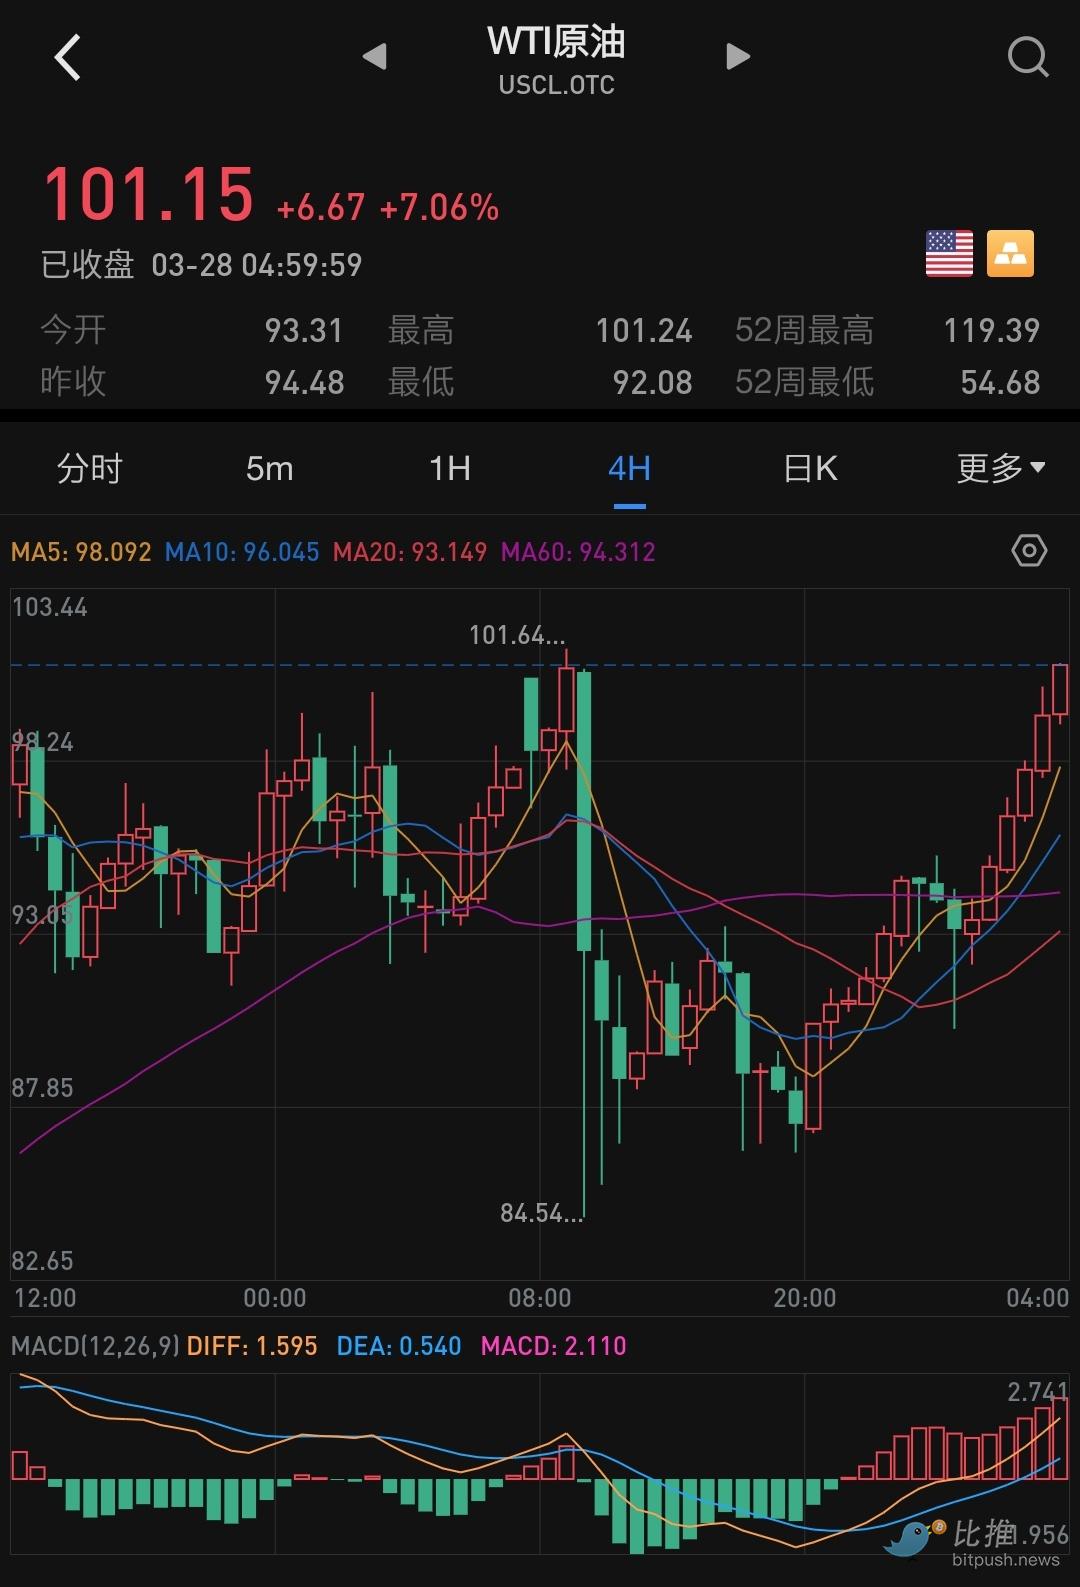Select the 5m timeframe tab
This screenshot has height=1587, width=1080.
269,468
